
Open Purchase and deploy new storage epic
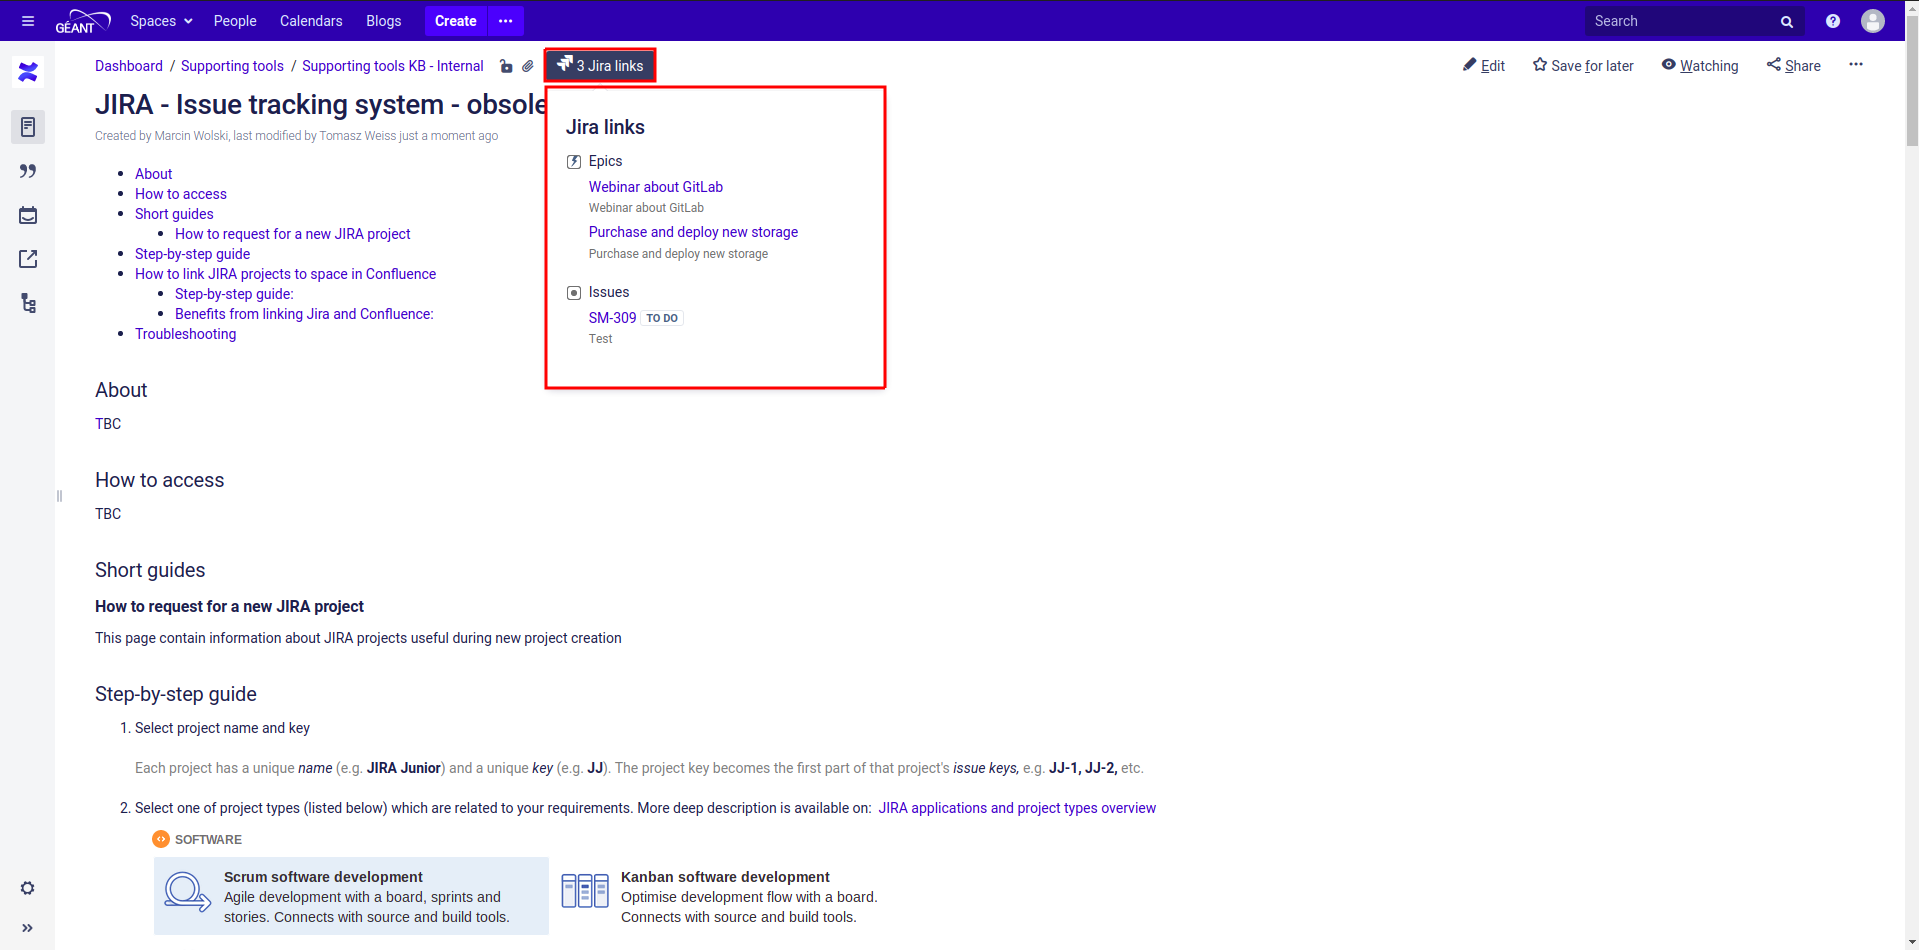tap(693, 232)
